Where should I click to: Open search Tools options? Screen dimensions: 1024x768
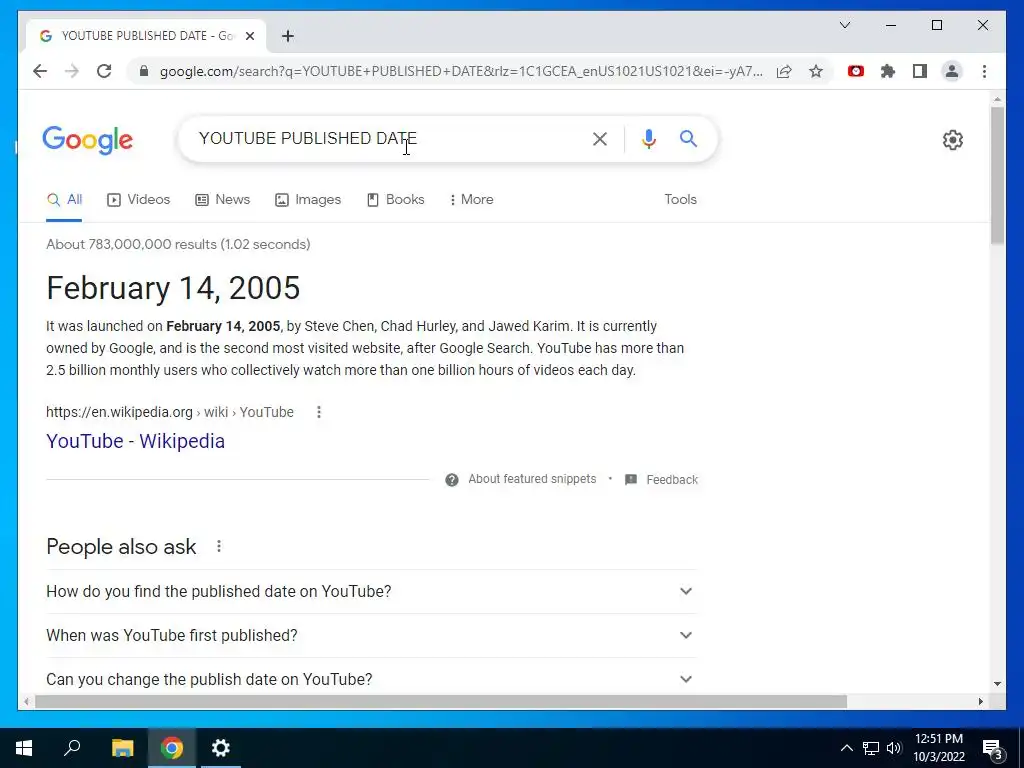[680, 199]
